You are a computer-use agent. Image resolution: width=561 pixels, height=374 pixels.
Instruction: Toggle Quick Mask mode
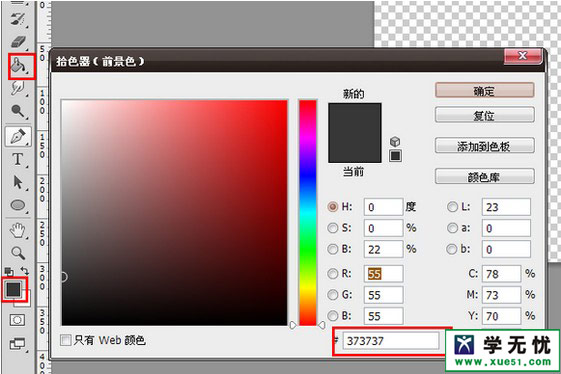tap(17, 320)
